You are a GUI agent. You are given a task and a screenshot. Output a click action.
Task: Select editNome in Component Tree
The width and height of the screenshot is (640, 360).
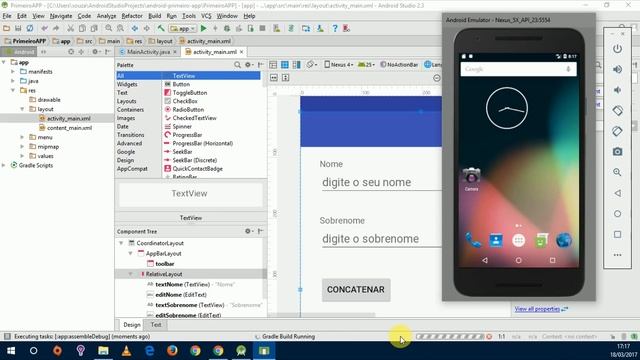[181, 295]
